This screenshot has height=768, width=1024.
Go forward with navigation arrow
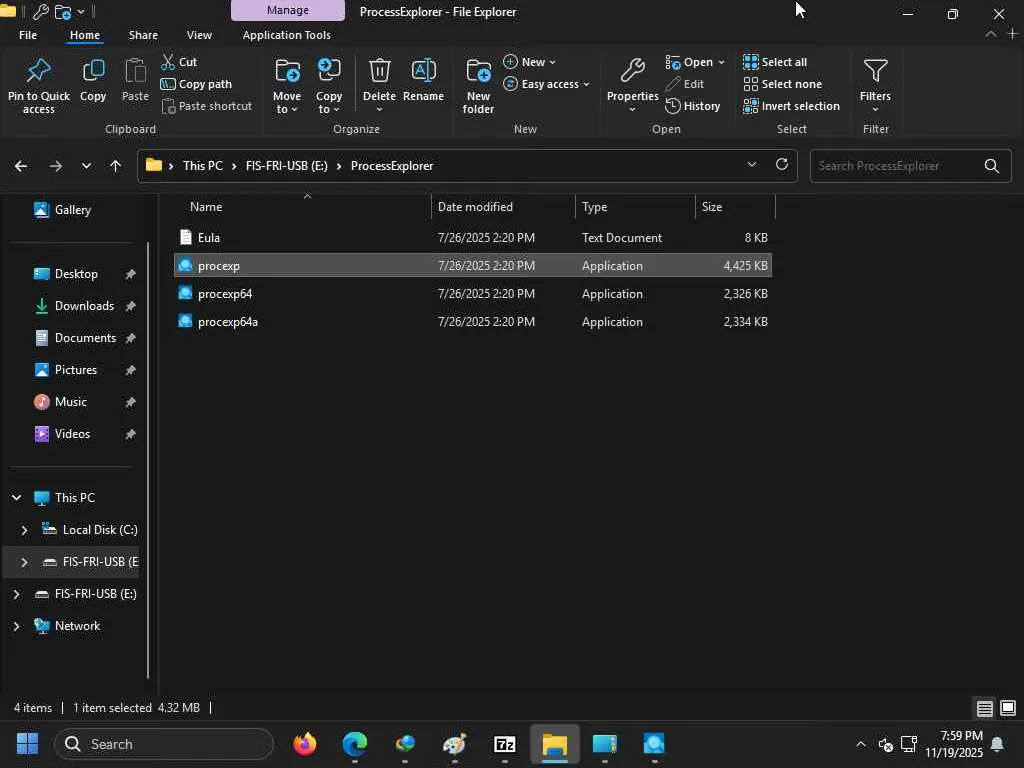(x=56, y=166)
